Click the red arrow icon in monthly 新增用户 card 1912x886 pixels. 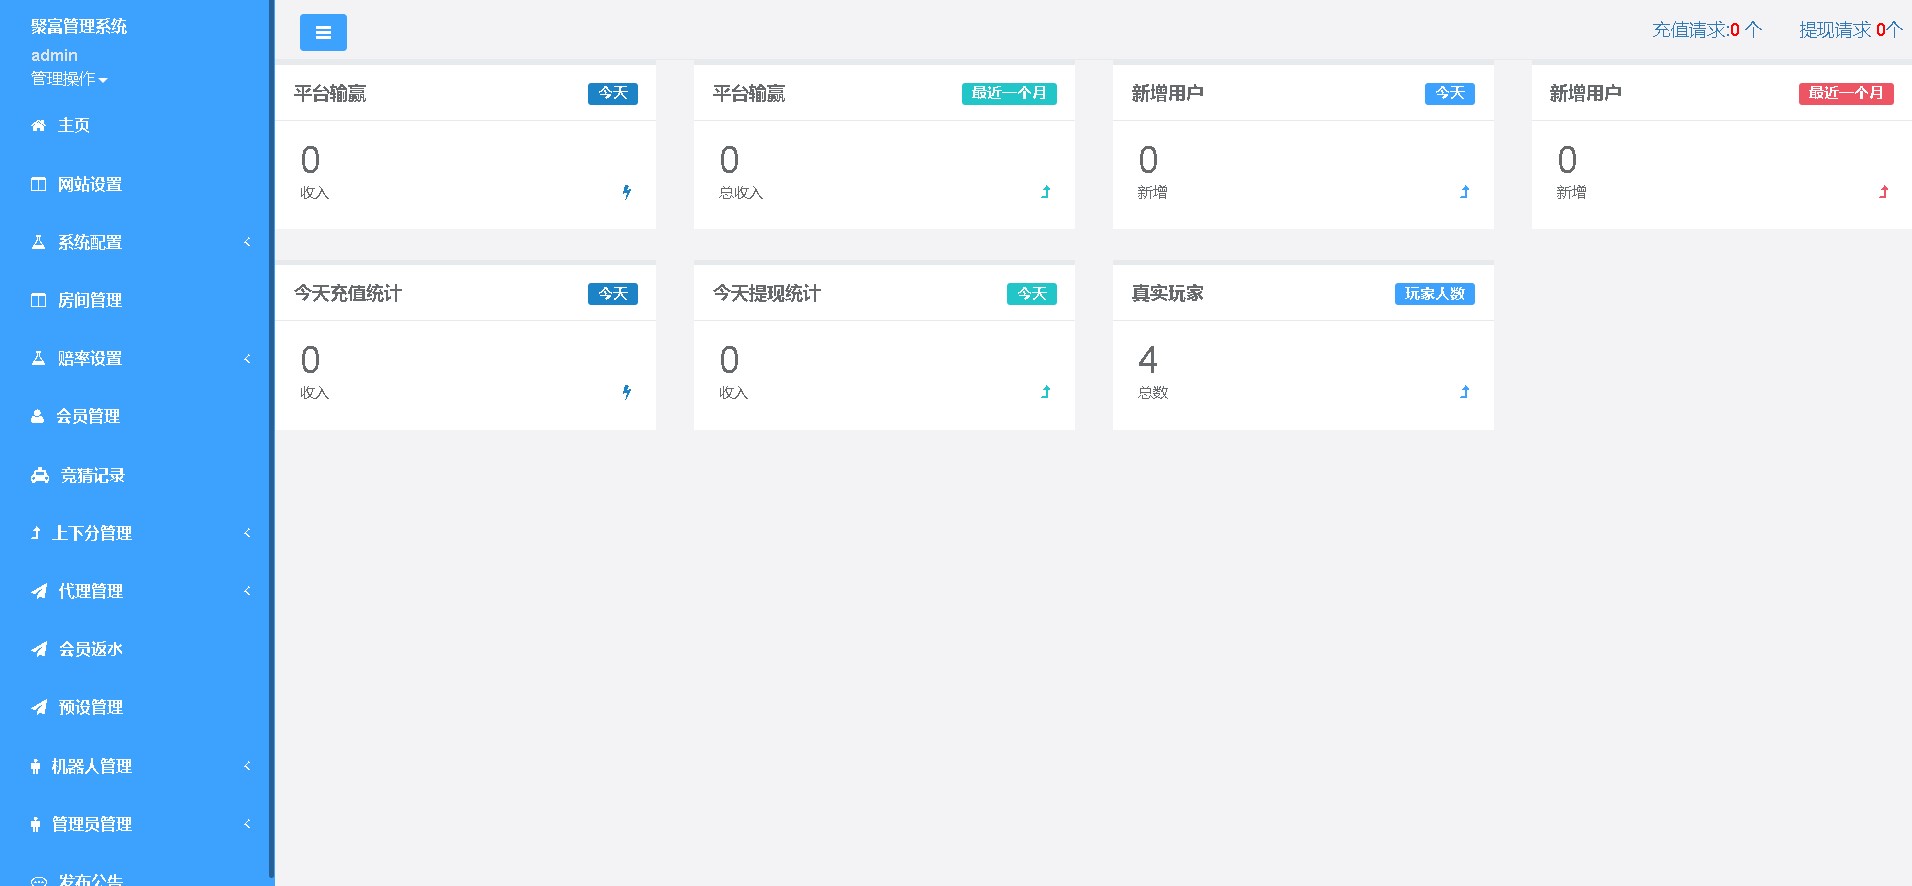click(x=1883, y=192)
